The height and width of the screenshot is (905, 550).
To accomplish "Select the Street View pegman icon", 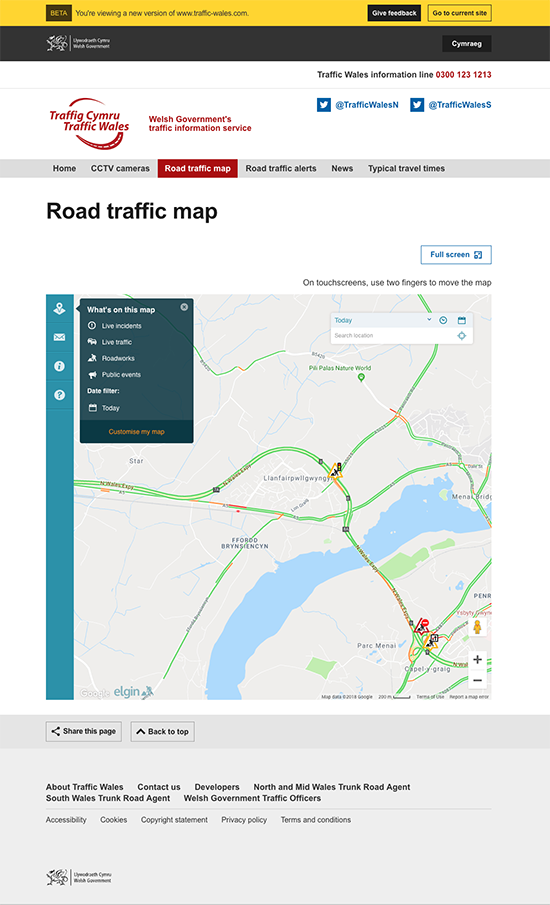I will pos(477,627).
